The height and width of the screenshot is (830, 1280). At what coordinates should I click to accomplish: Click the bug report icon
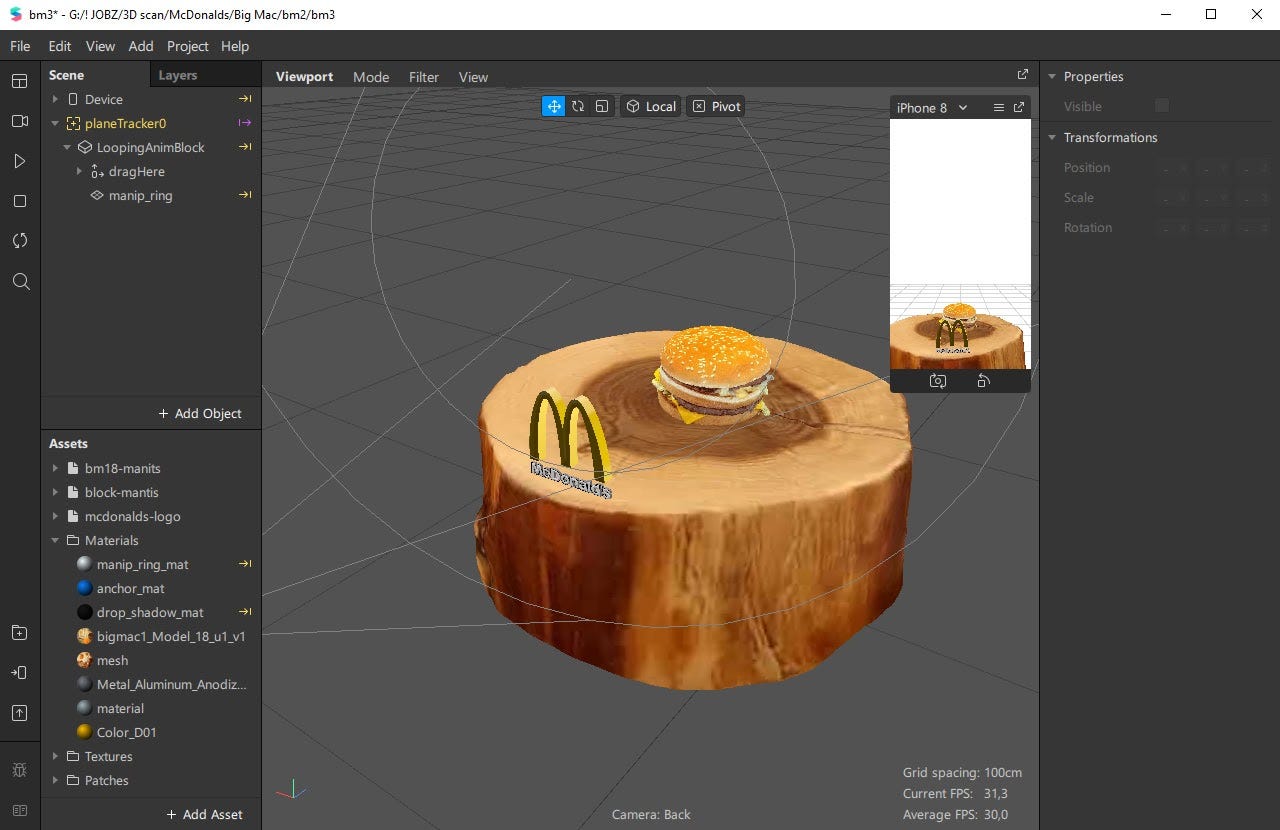(20, 769)
